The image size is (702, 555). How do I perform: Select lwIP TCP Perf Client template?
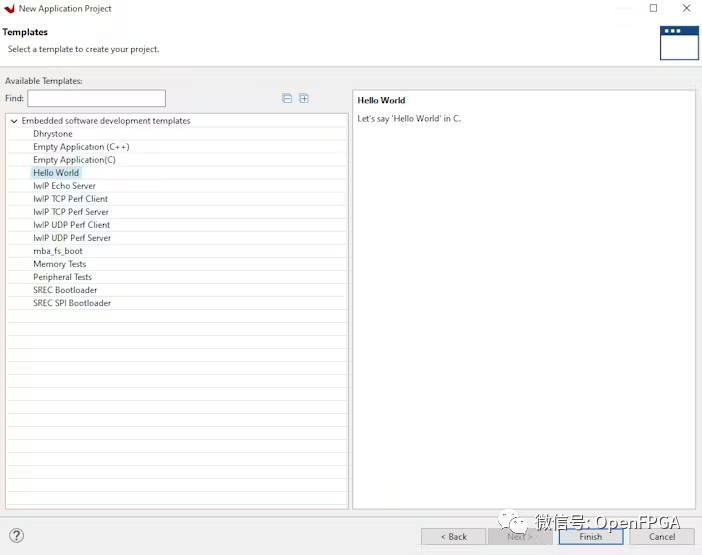point(70,199)
